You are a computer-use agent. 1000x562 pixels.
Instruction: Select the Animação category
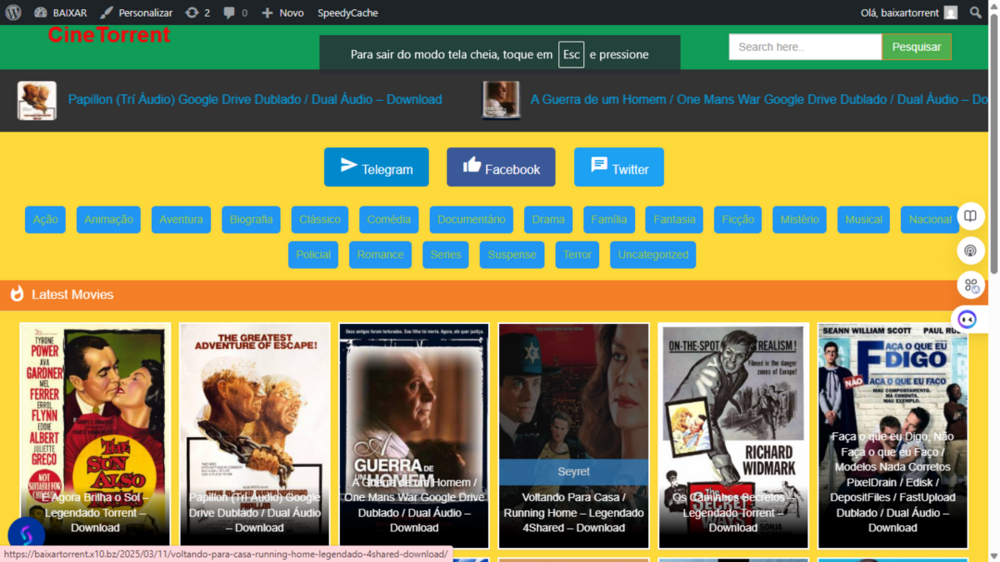tap(108, 219)
